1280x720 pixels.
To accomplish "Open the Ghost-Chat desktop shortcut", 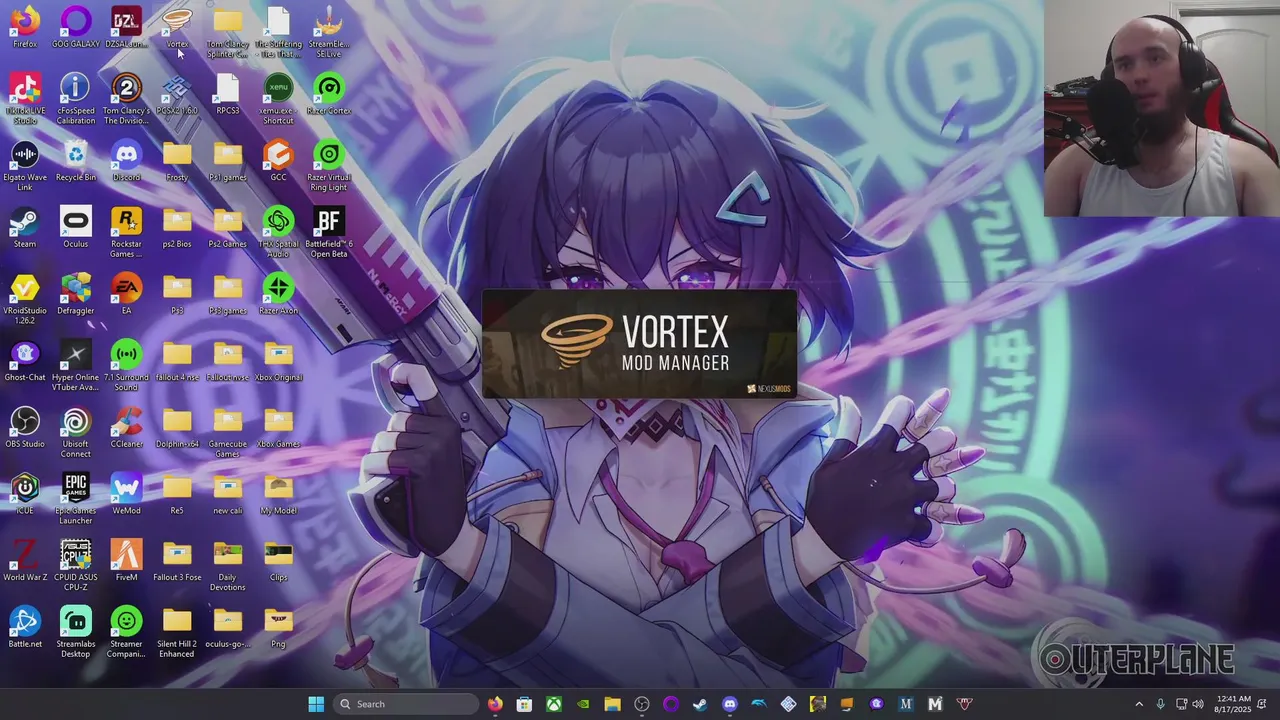I will 25,361.
